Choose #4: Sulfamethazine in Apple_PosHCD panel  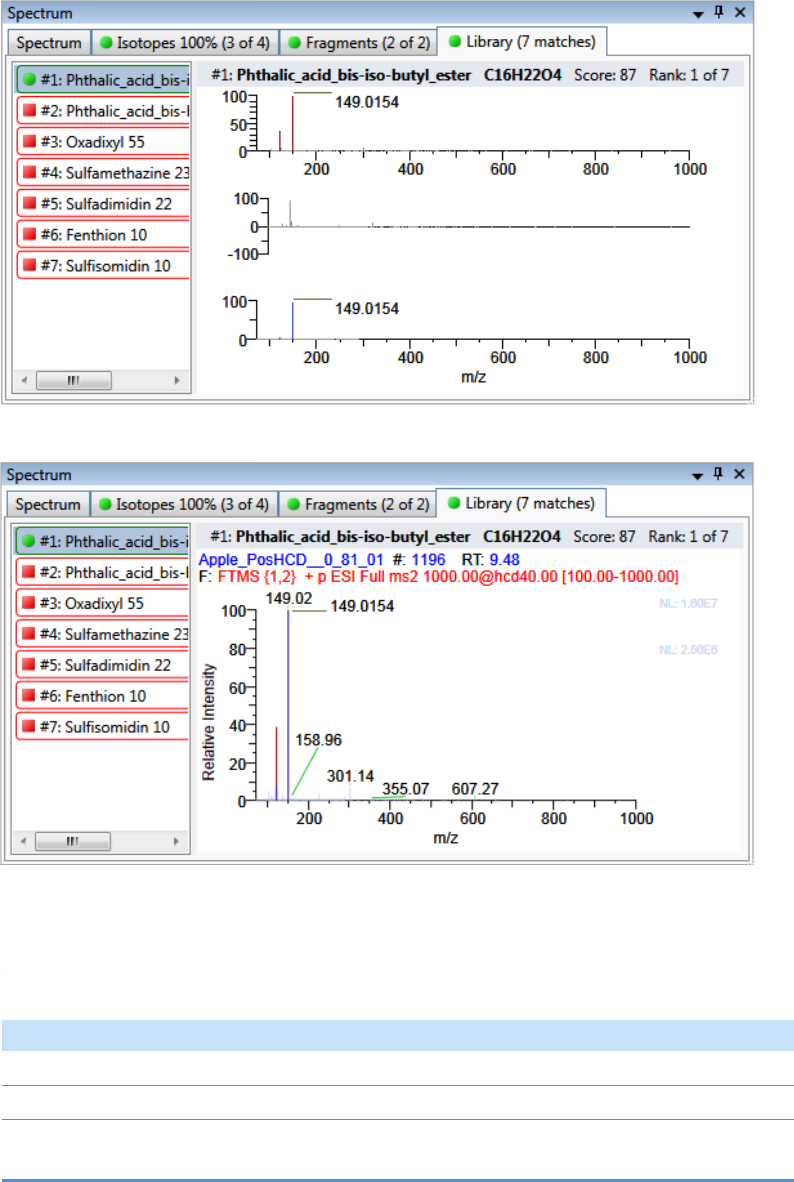tap(102, 634)
